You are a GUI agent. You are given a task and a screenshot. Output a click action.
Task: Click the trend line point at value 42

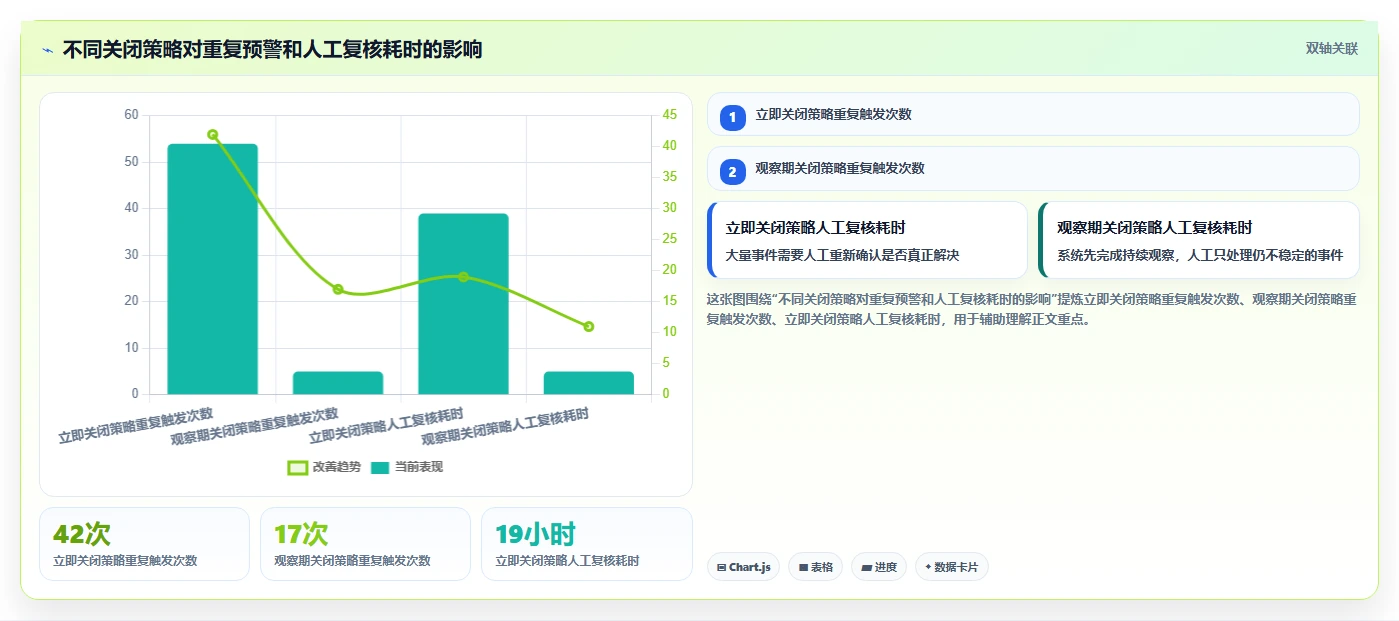coord(212,134)
